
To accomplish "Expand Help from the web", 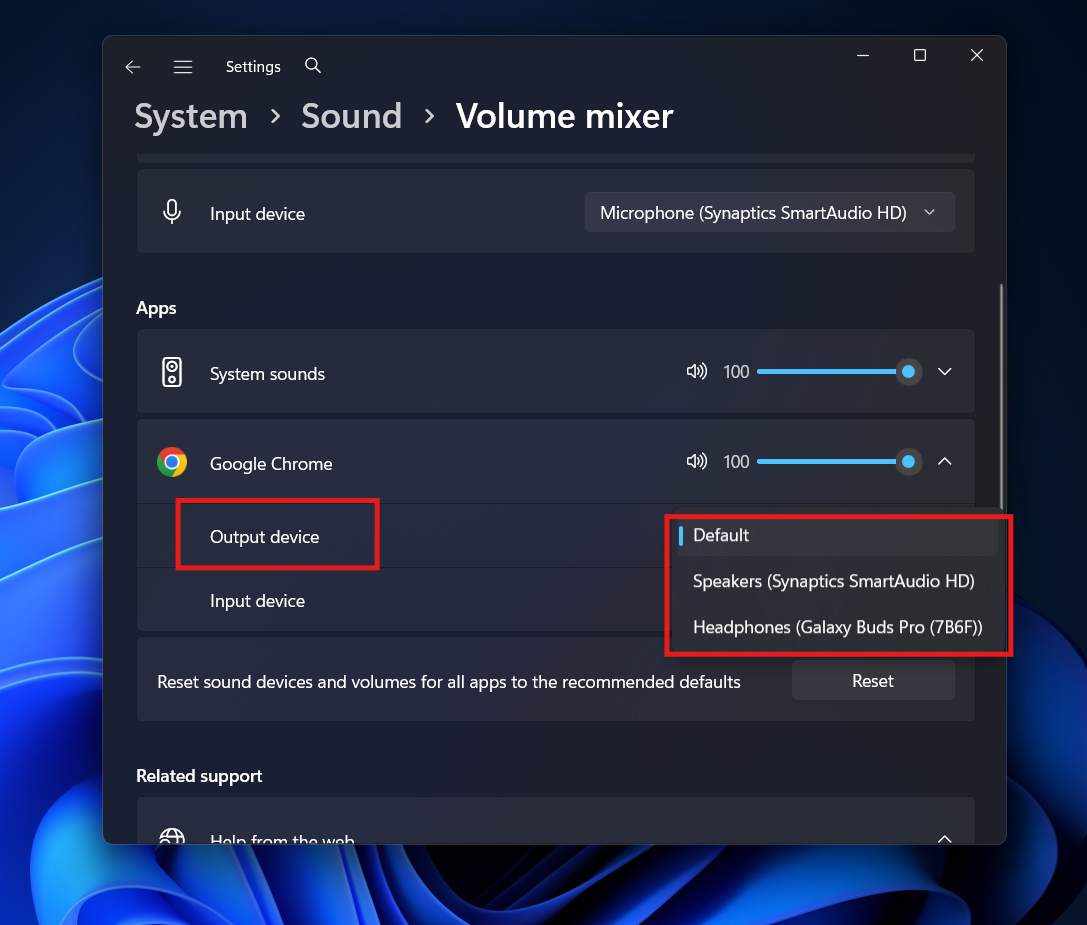I will pos(944,840).
